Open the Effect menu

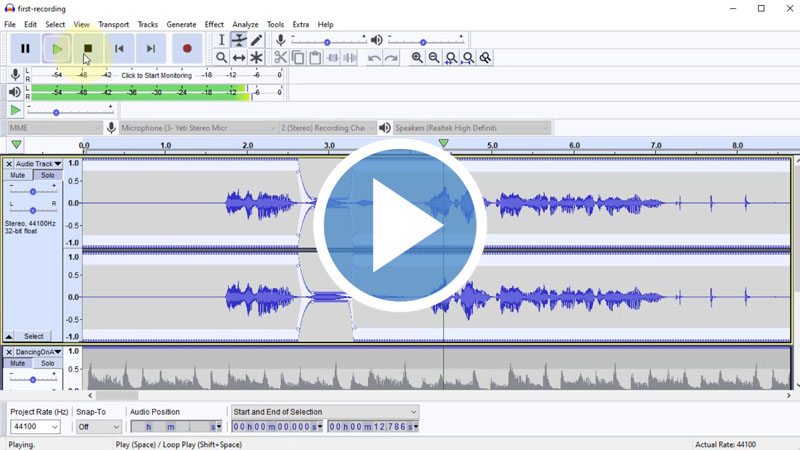coord(214,24)
